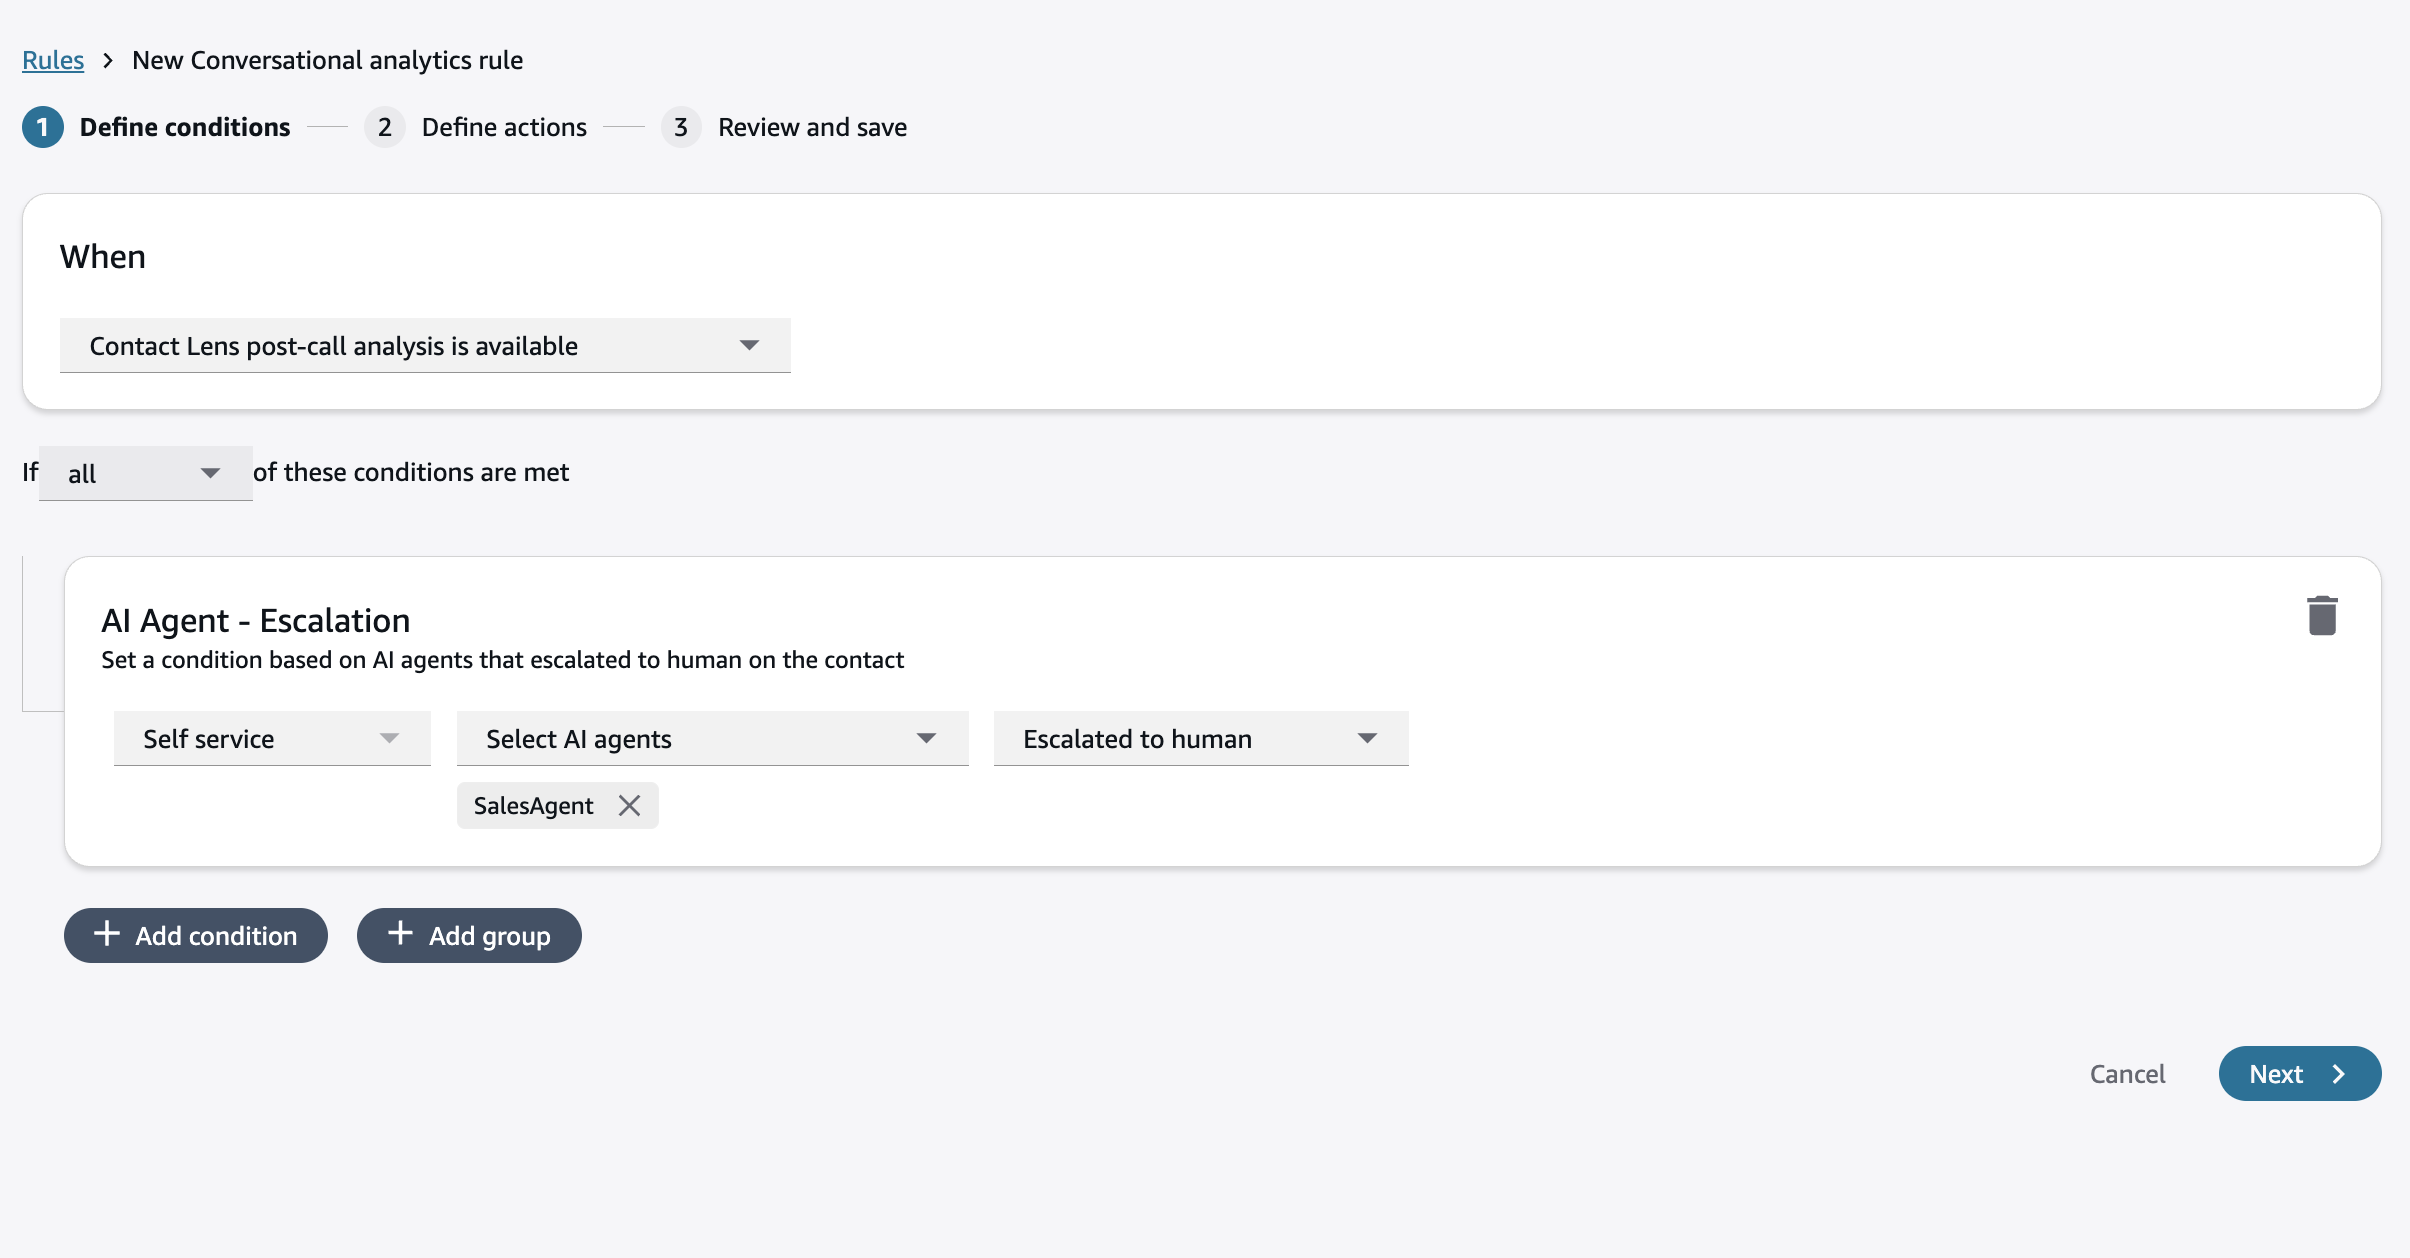Click the step 3 circle indicator

(x=681, y=127)
